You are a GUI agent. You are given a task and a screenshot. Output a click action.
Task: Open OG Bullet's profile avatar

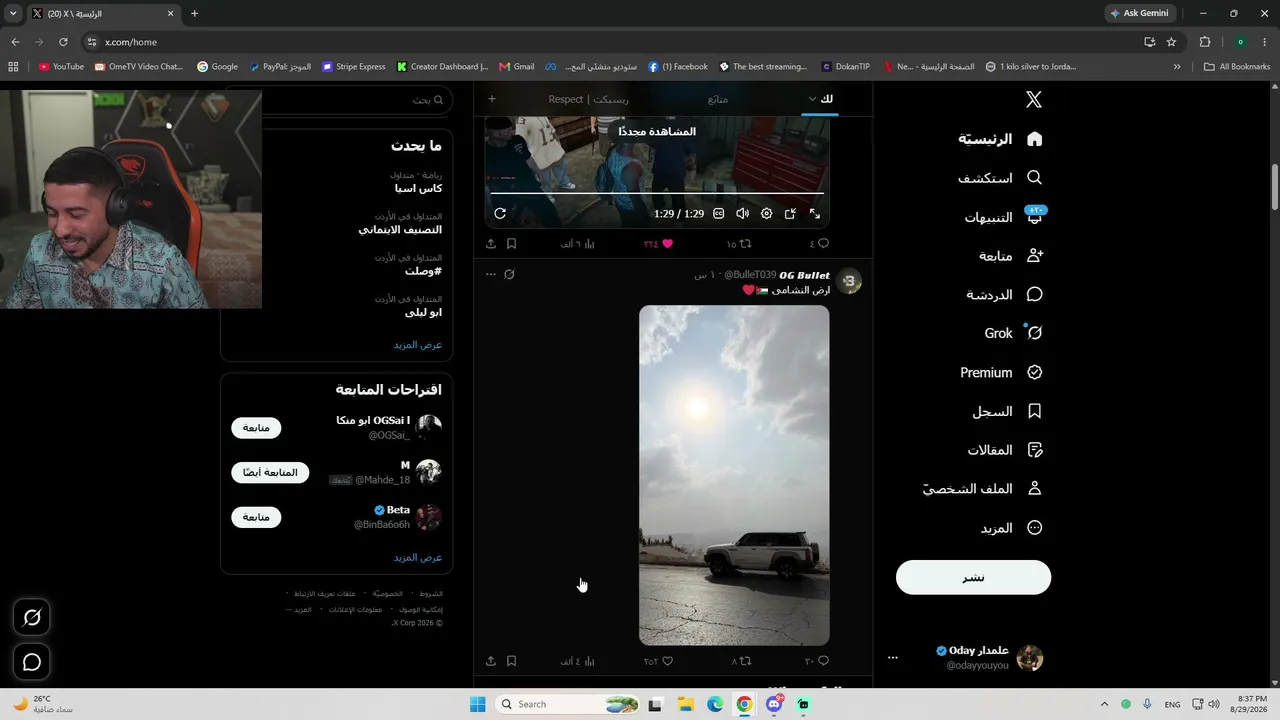849,282
